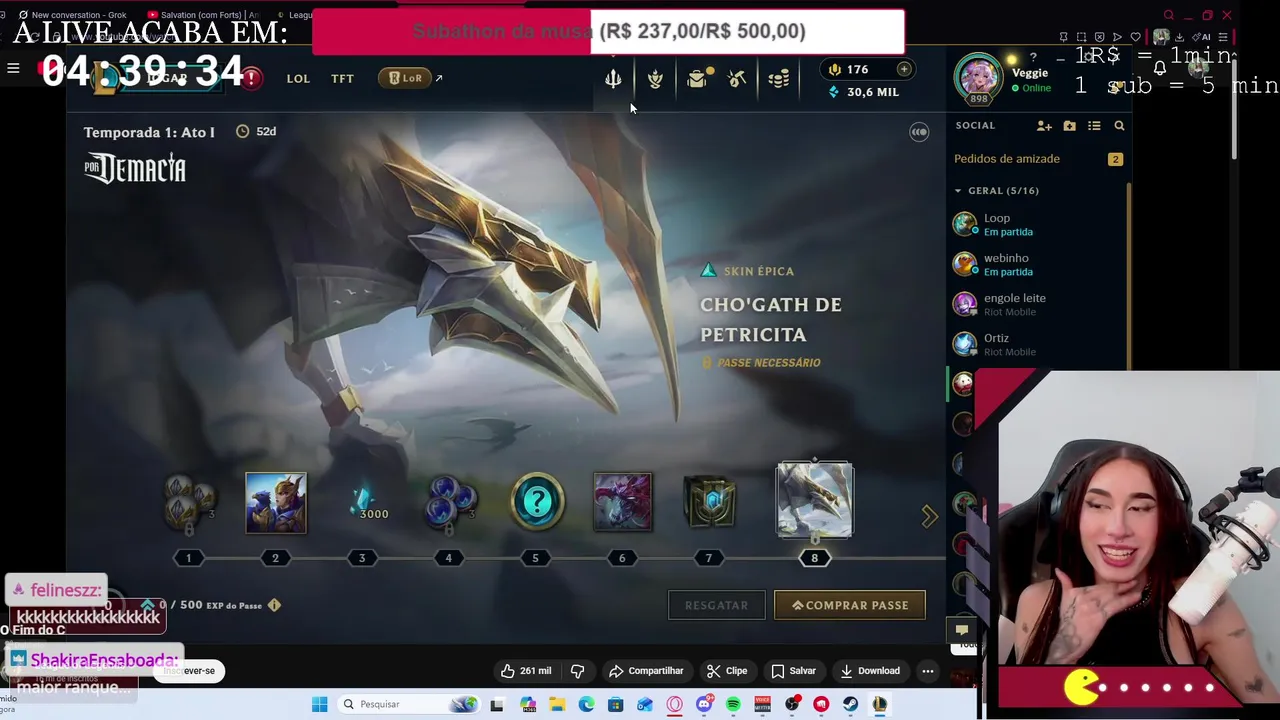Open Spotify from taskbar
This screenshot has width=1280, height=720.
[733, 704]
